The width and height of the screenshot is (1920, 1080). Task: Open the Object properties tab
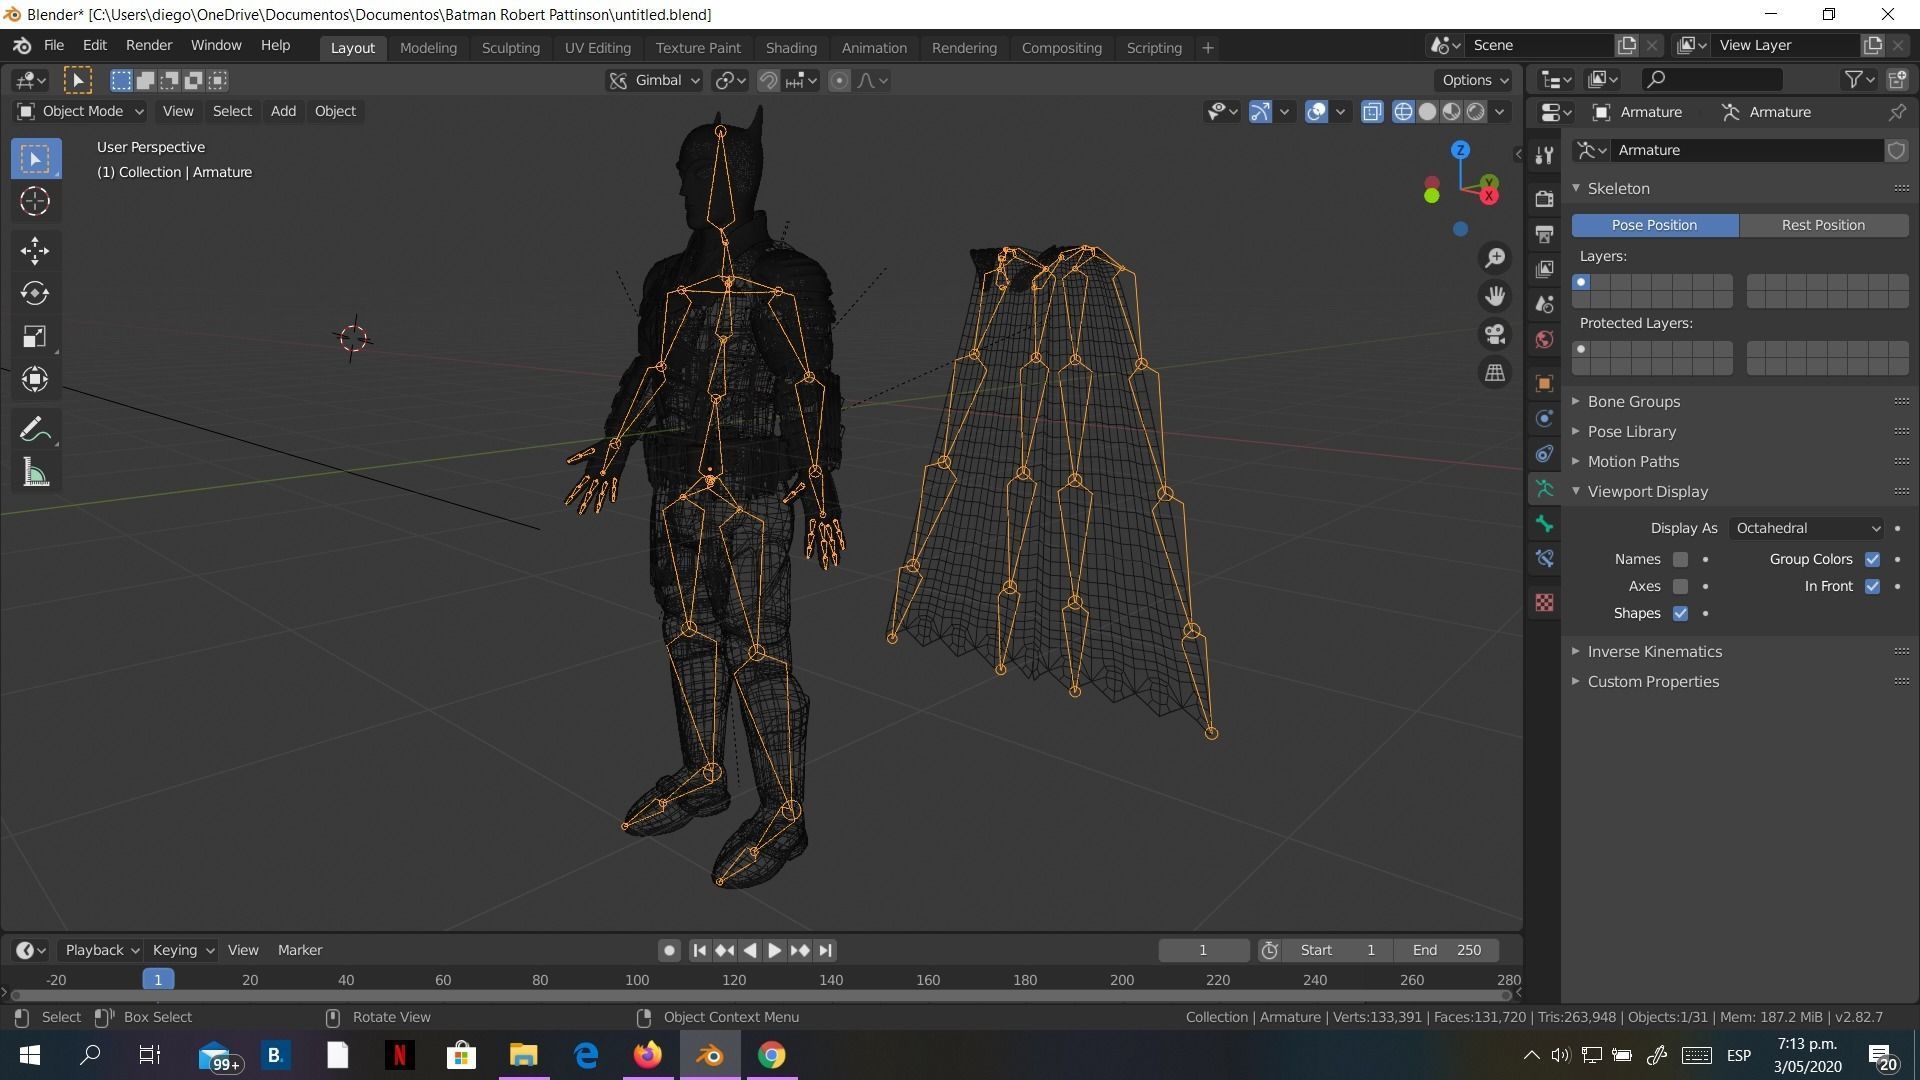(1545, 383)
